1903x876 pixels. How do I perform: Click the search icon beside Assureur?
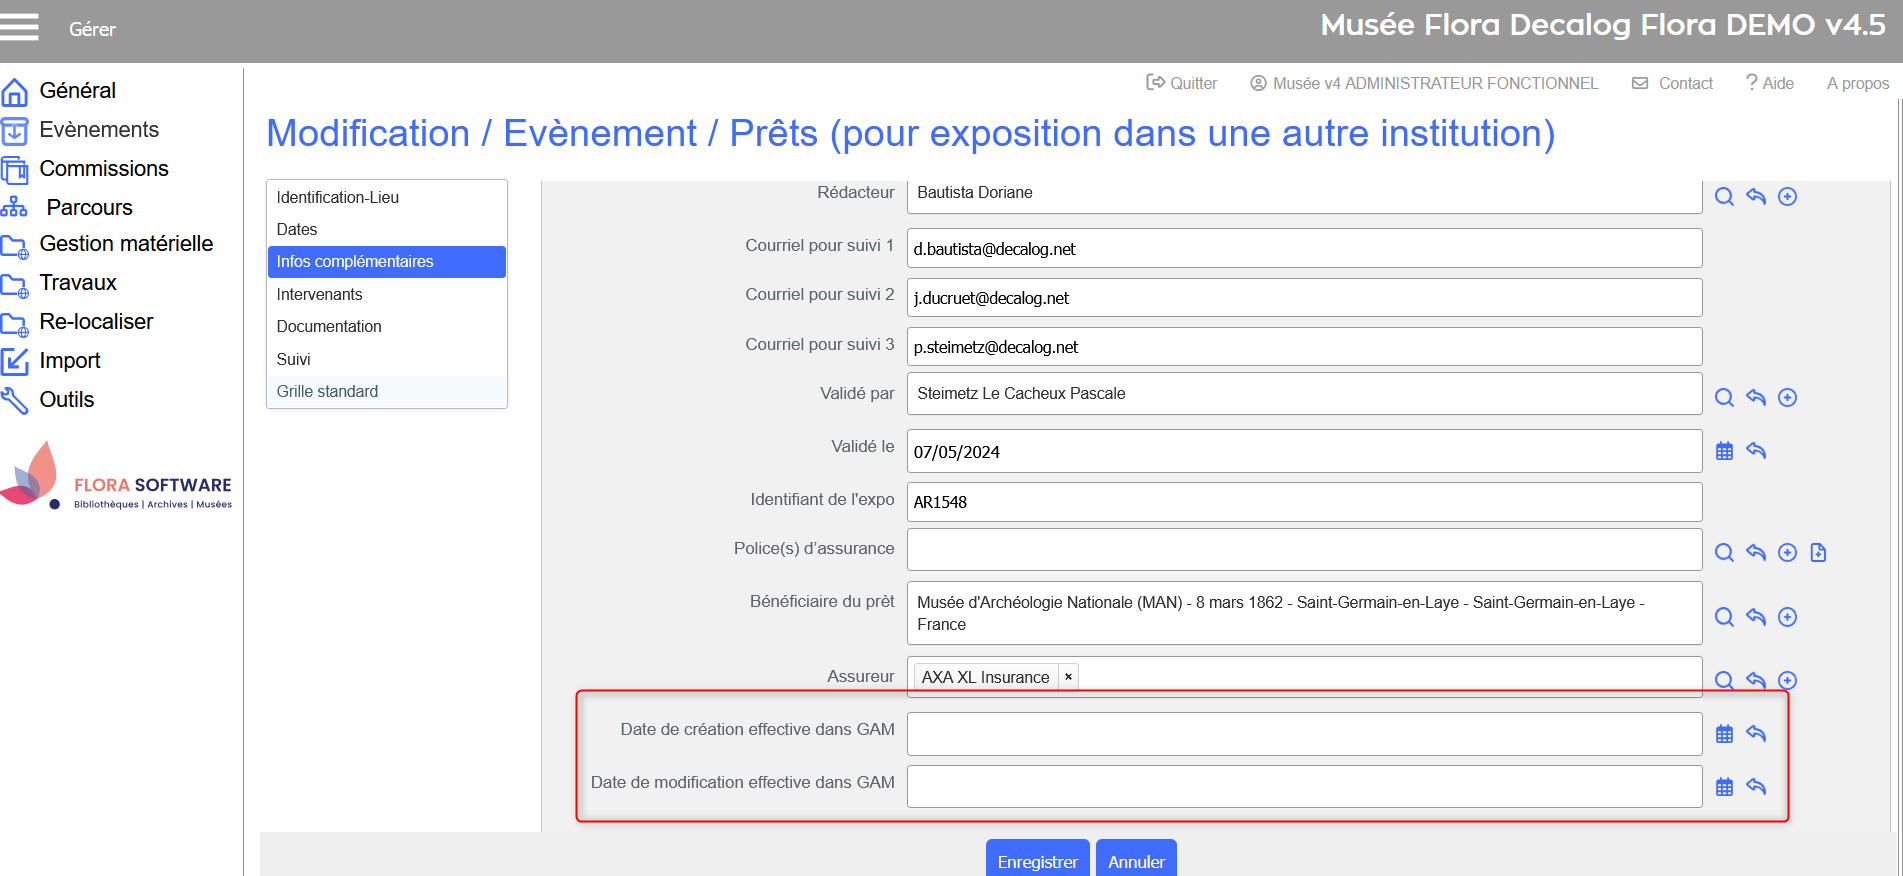click(1724, 681)
